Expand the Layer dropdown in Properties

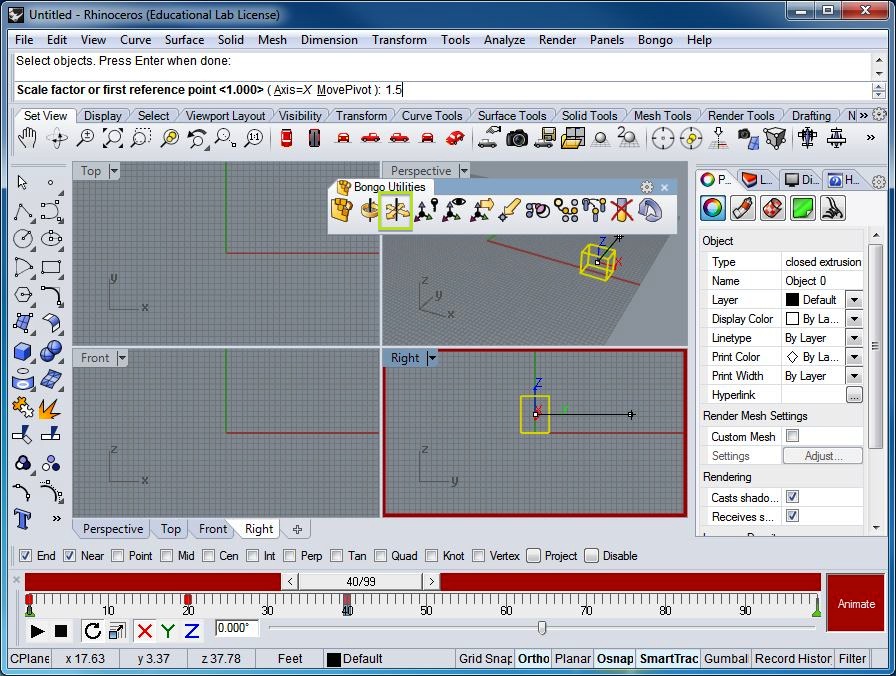(x=854, y=300)
